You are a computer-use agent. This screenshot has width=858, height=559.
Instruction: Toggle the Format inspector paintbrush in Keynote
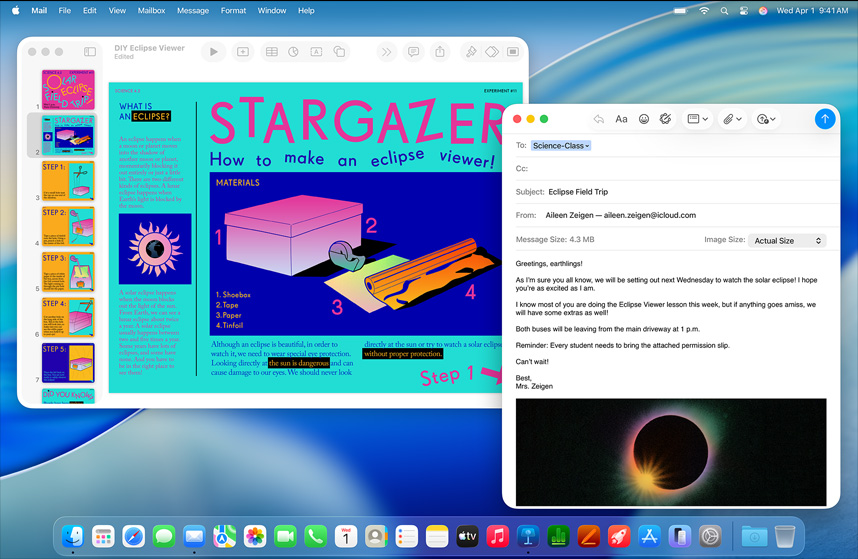tap(471, 52)
